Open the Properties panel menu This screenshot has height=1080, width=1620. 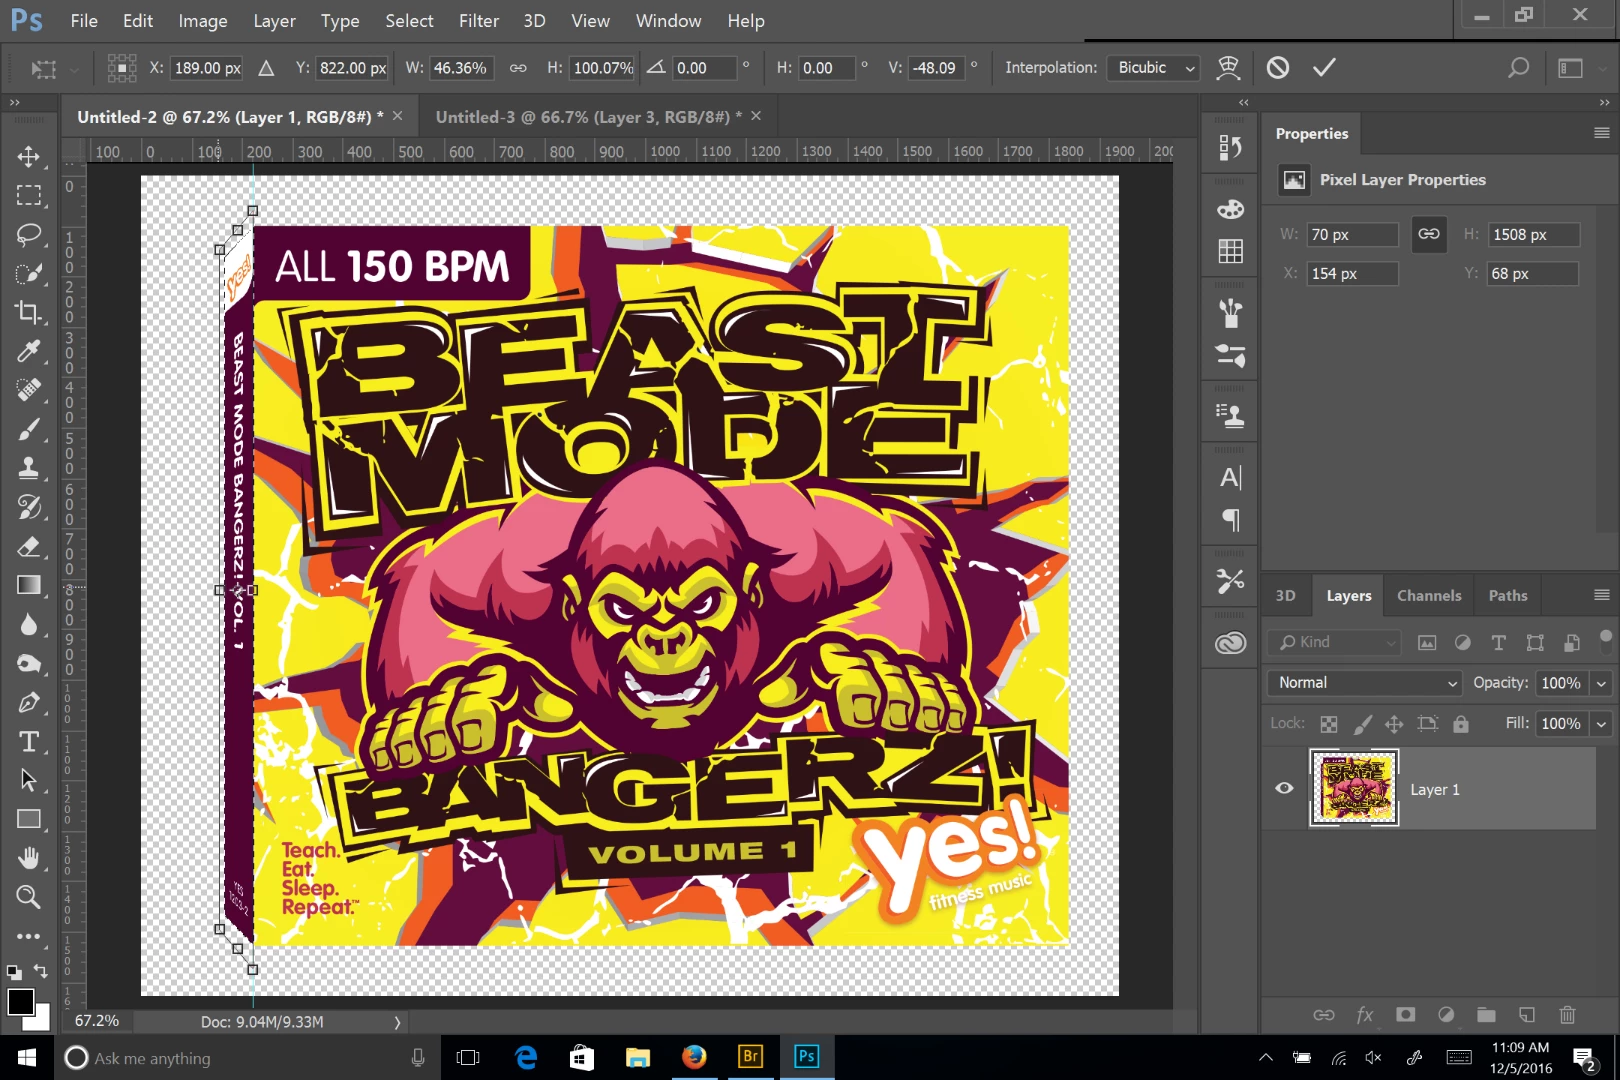click(x=1601, y=133)
